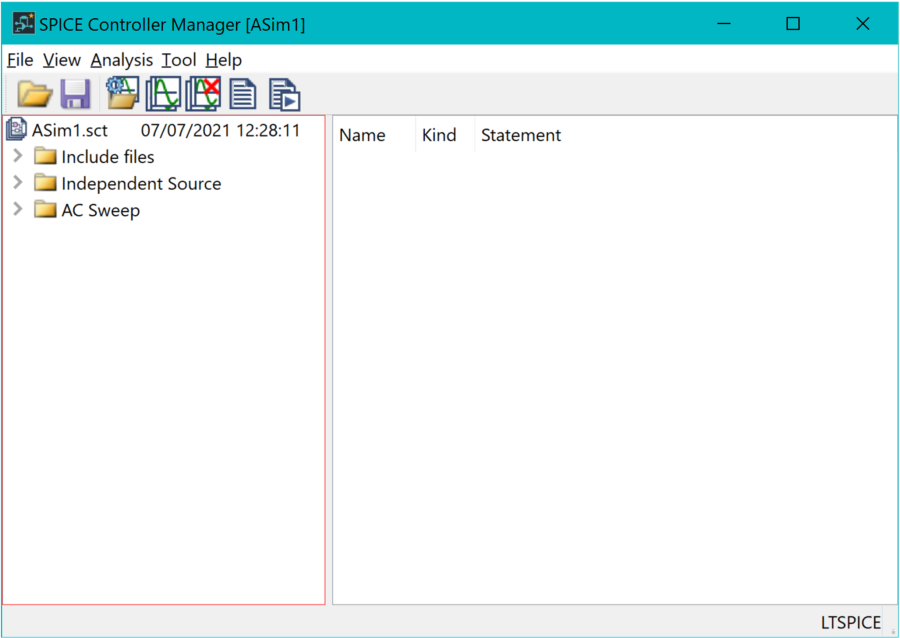Click the waveform icon with red X
This screenshot has width=900, height=638.
(203, 94)
